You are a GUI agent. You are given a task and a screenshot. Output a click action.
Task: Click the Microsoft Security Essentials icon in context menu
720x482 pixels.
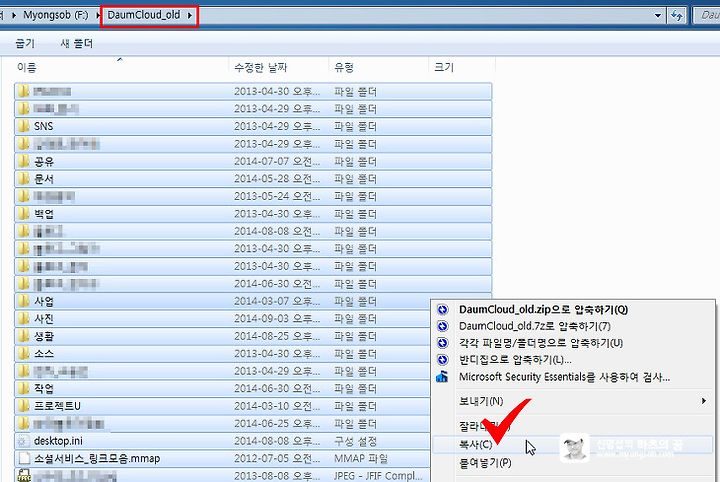tap(442, 377)
